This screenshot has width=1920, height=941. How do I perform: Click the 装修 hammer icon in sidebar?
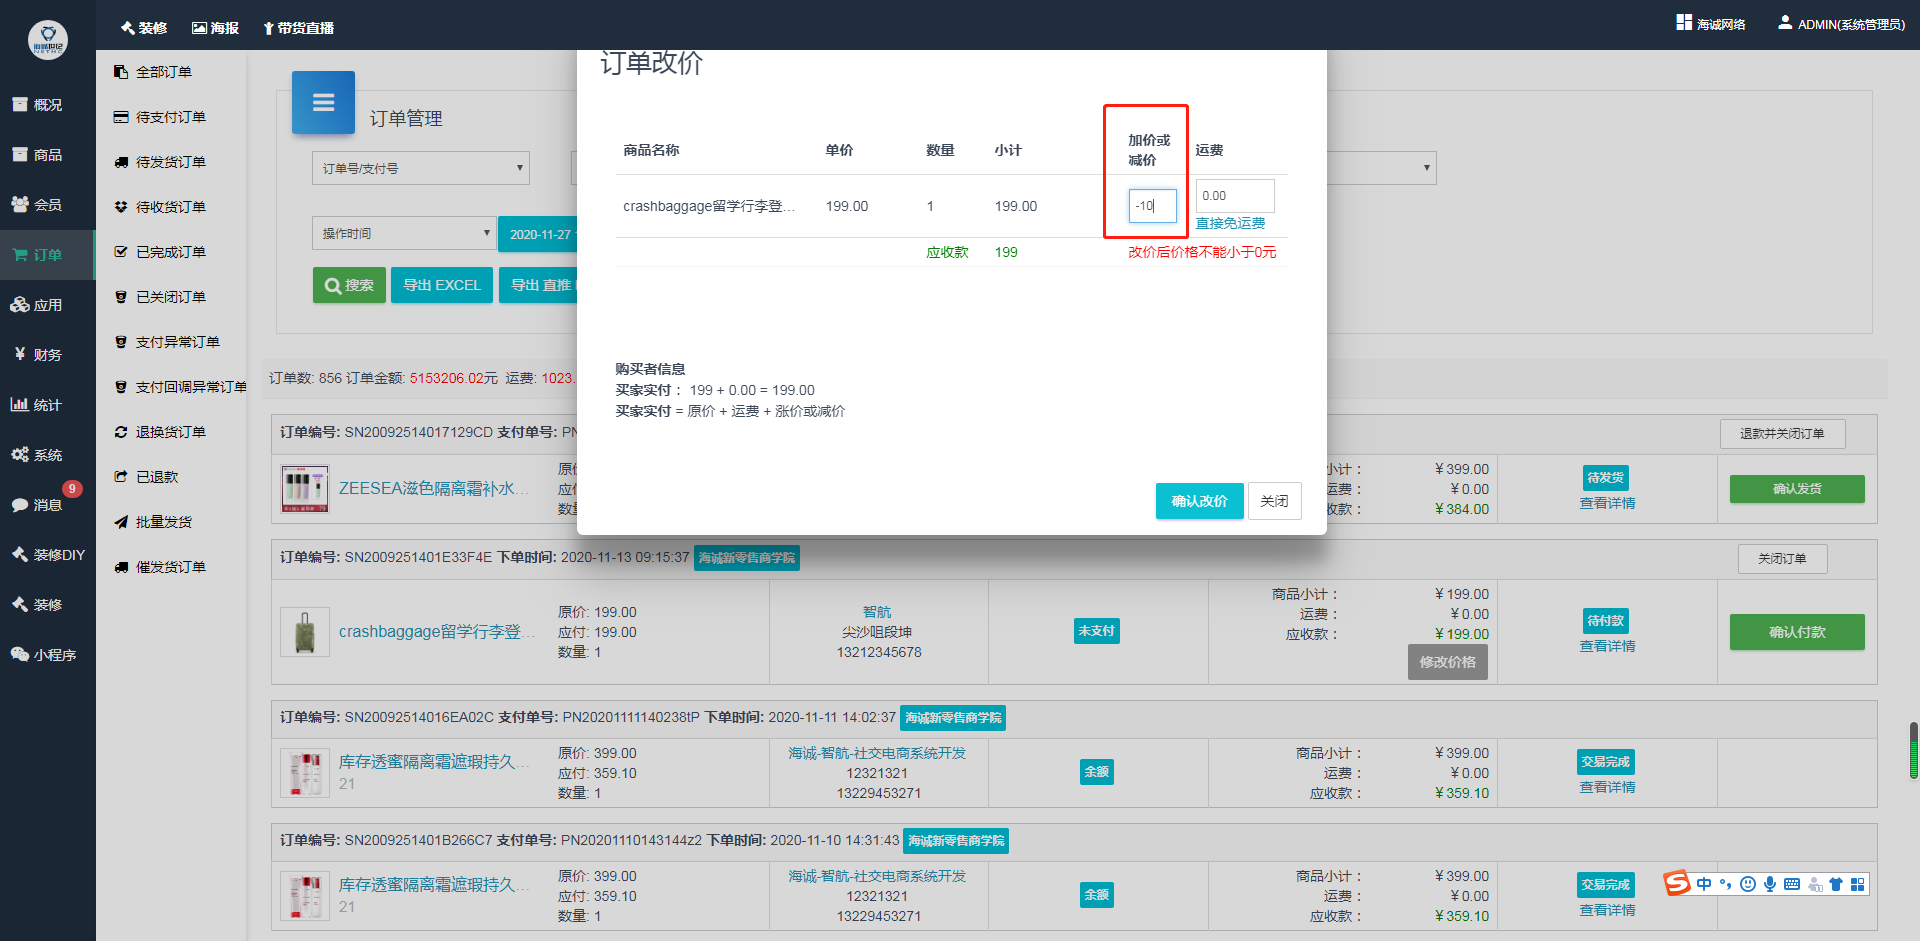20,604
